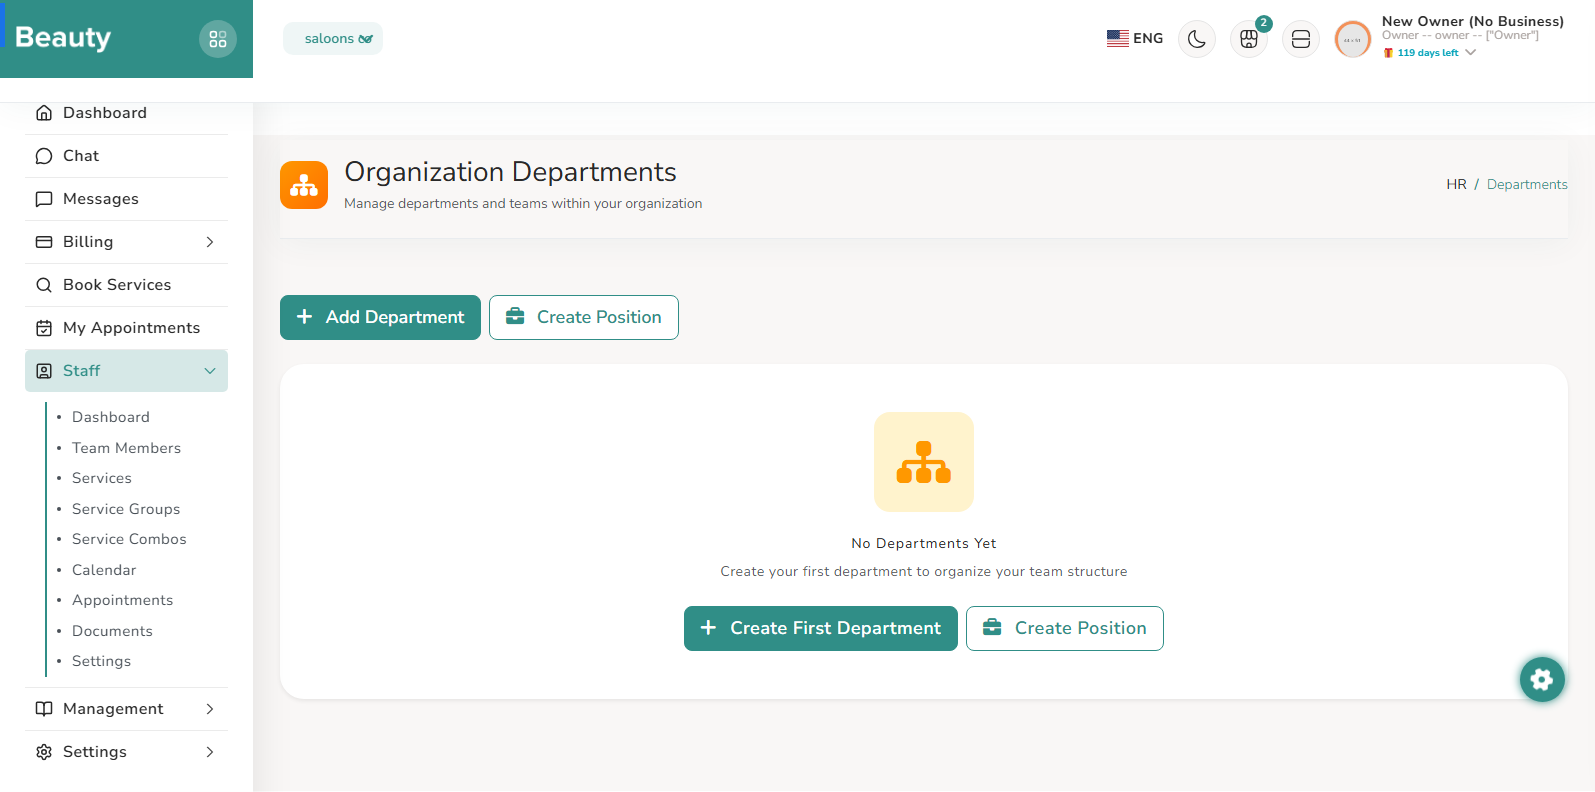1595x792 pixels.
Task: Click the Staff badge icon
Action: [x=44, y=371]
